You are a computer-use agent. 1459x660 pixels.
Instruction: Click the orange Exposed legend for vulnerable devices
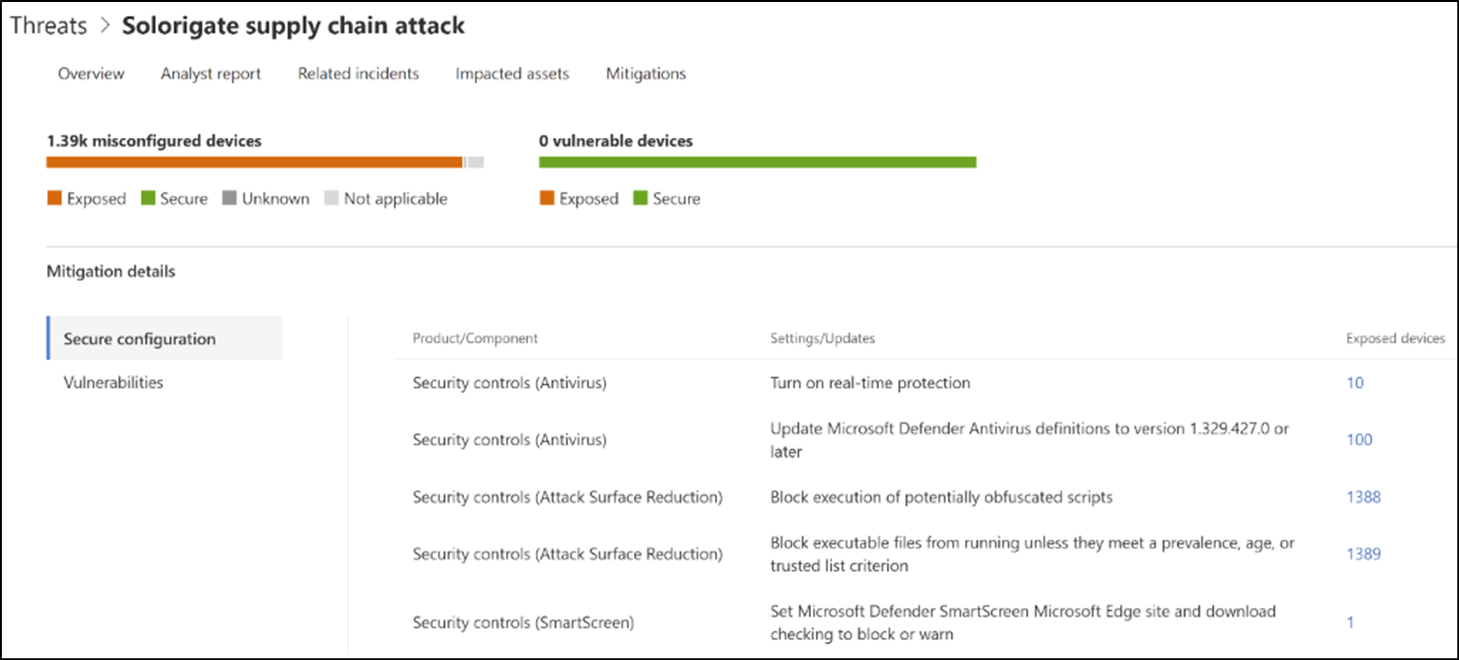(545, 198)
